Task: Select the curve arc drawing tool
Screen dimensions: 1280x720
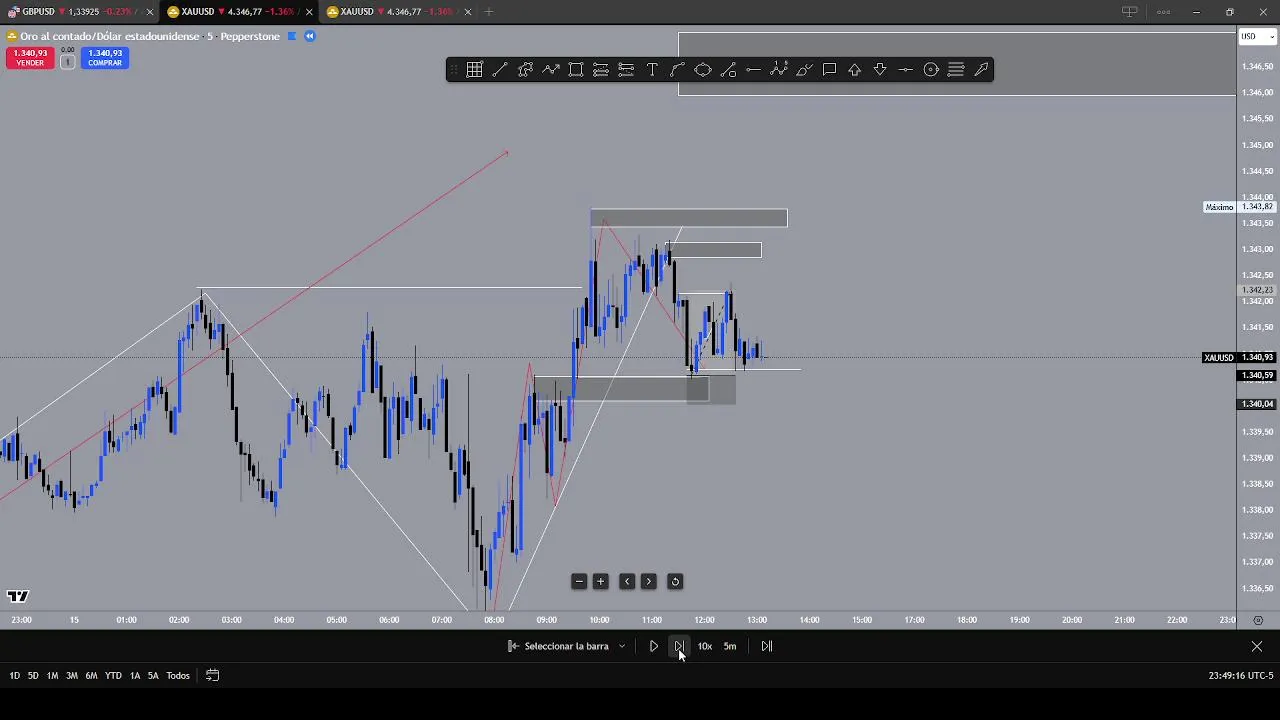Action: (677, 69)
